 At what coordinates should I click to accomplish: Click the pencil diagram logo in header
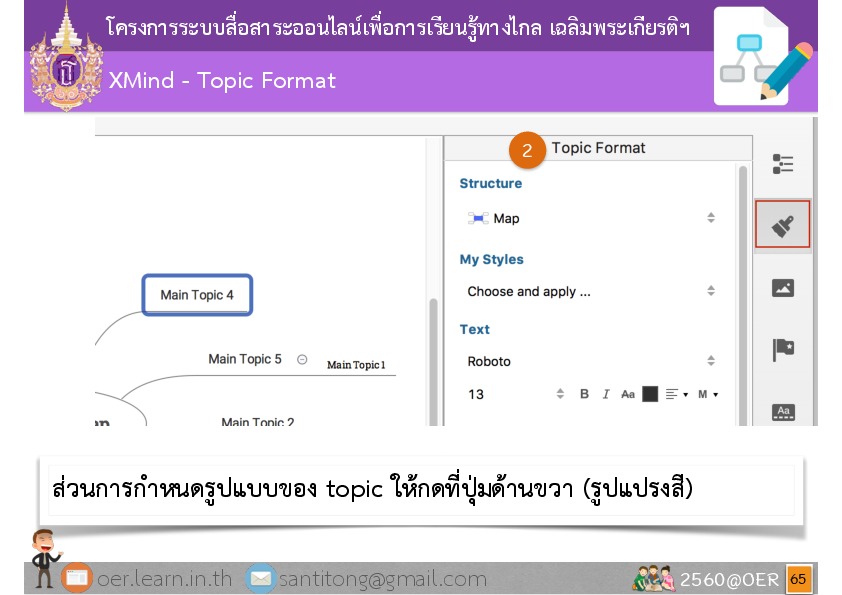click(x=764, y=57)
